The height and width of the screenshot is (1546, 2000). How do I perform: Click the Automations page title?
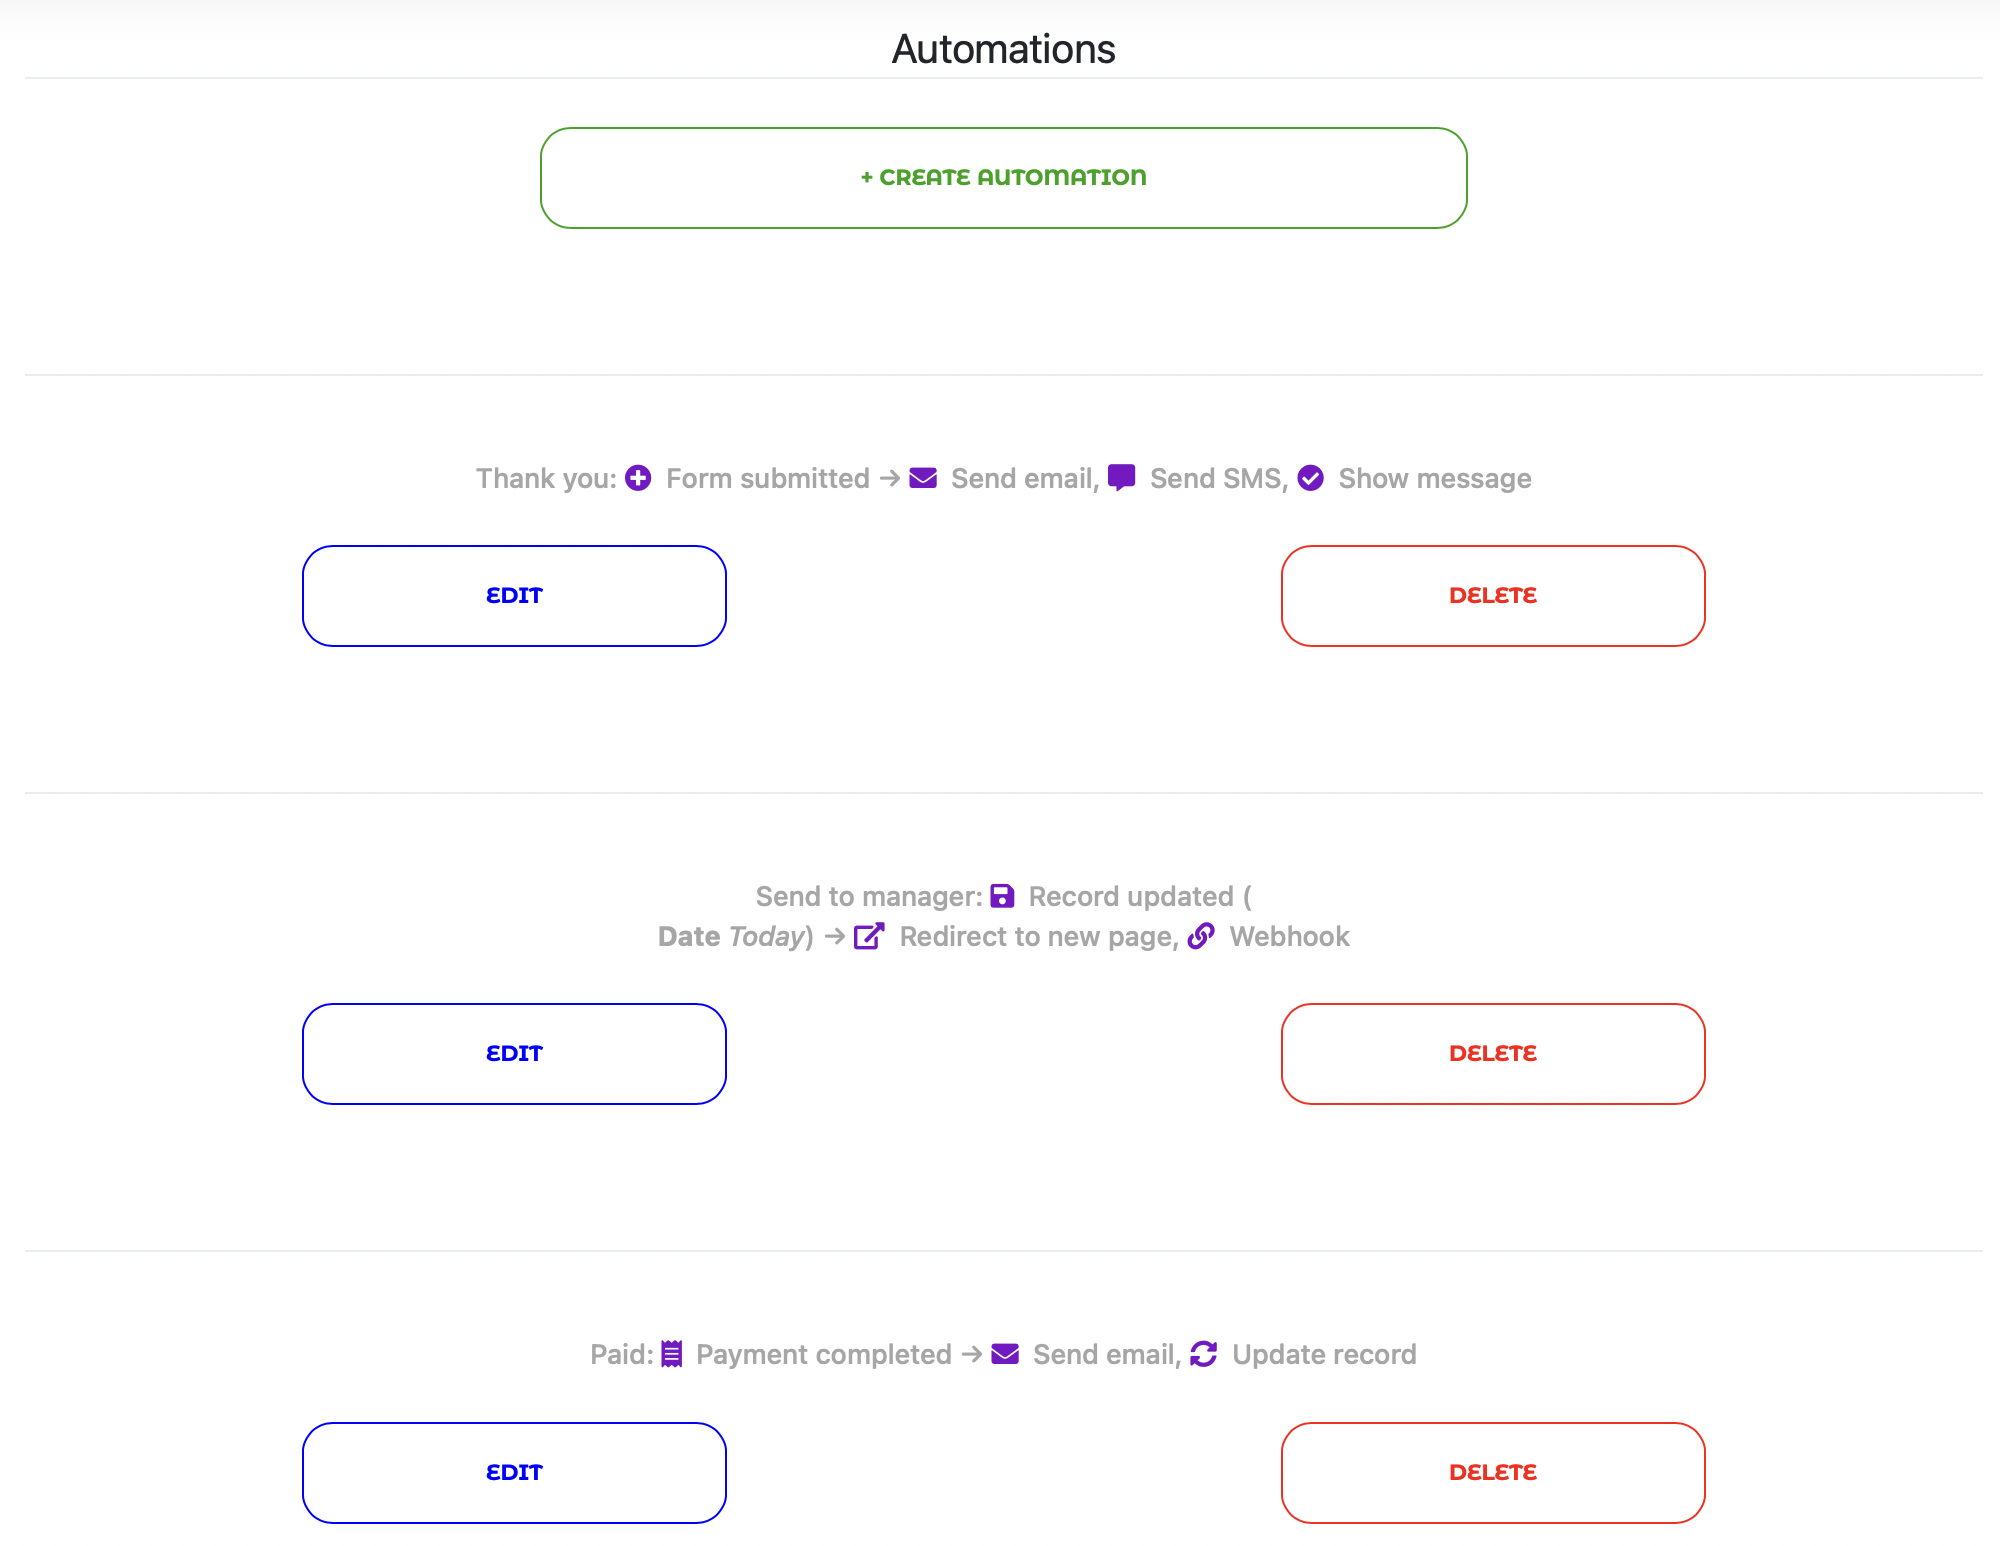click(1001, 47)
